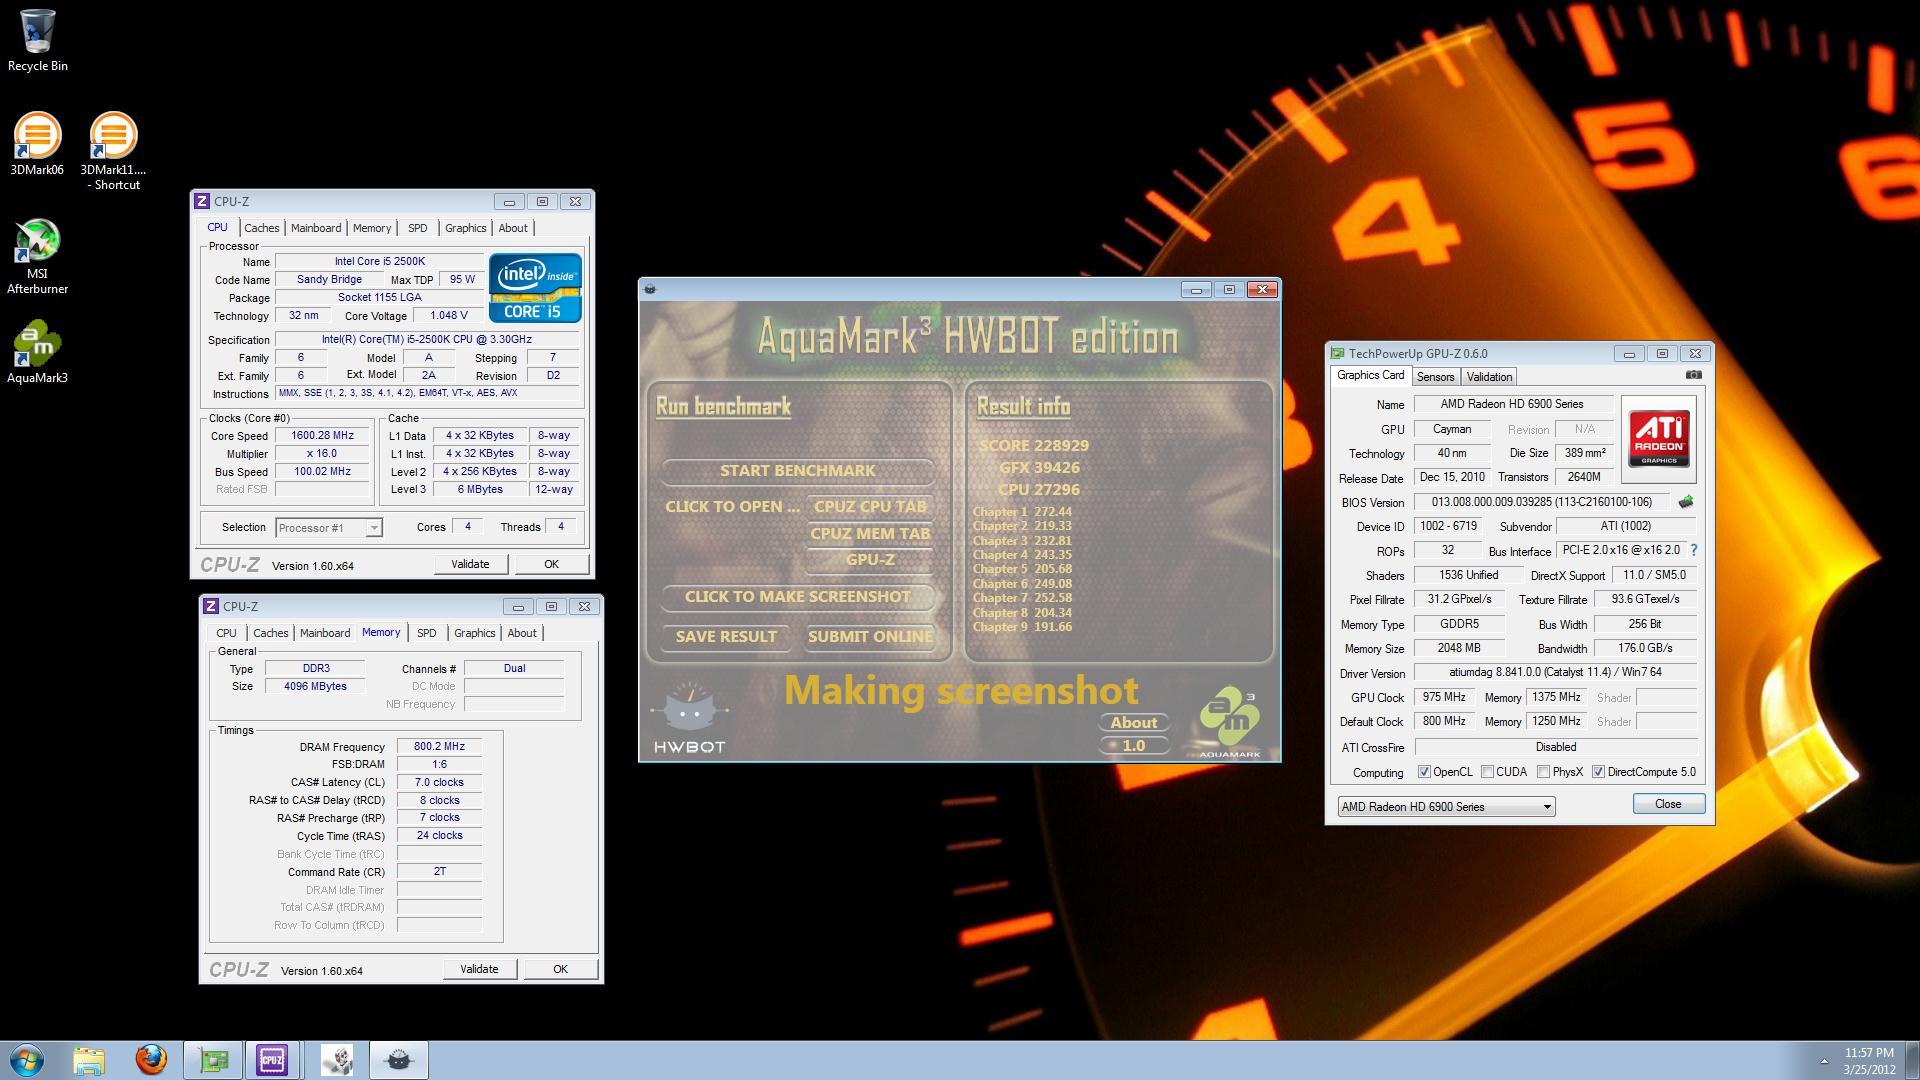1920x1080 pixels.
Task: Select the AquaMark HWBOT taskbar button
Action: coord(398,1060)
